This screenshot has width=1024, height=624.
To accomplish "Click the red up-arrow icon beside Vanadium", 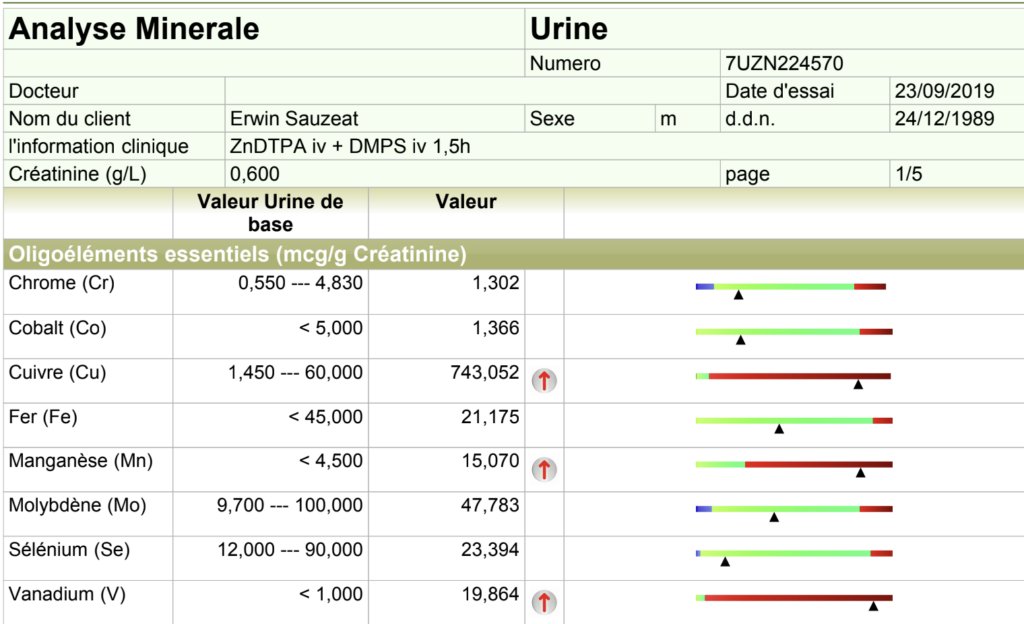I will coord(544,602).
